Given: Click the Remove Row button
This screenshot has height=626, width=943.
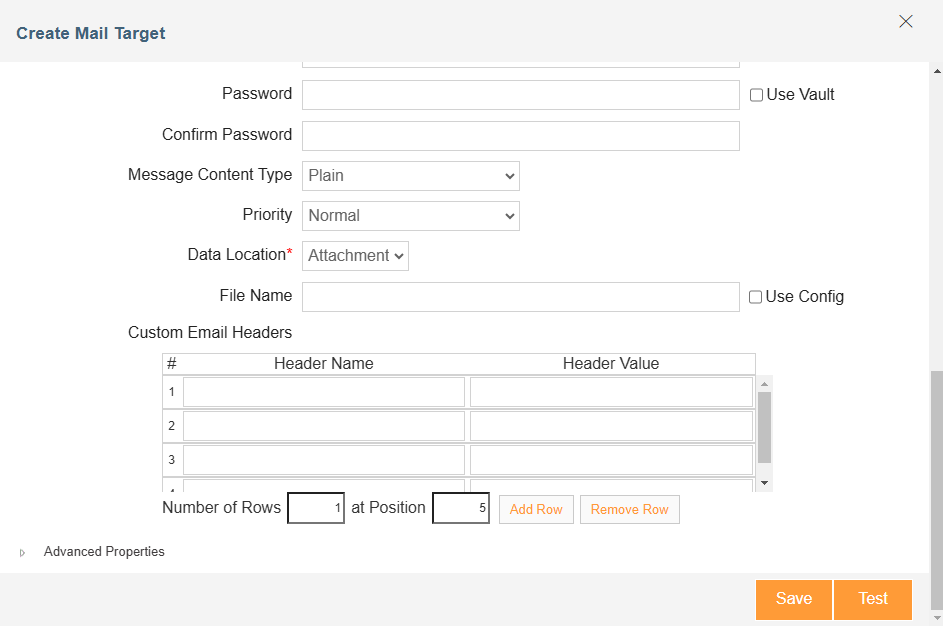Looking at the screenshot, I should coord(630,509).
